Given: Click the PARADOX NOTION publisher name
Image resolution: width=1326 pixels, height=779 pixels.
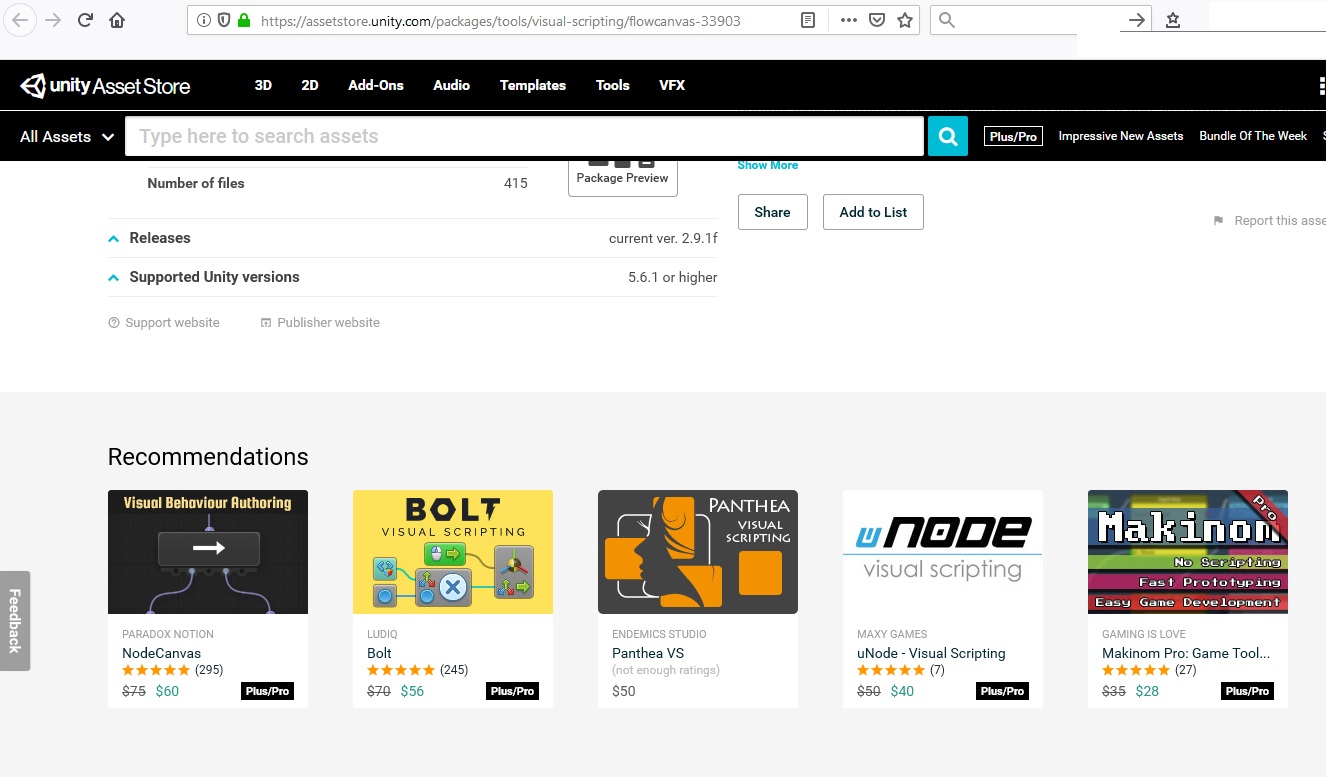Looking at the screenshot, I should [x=168, y=634].
